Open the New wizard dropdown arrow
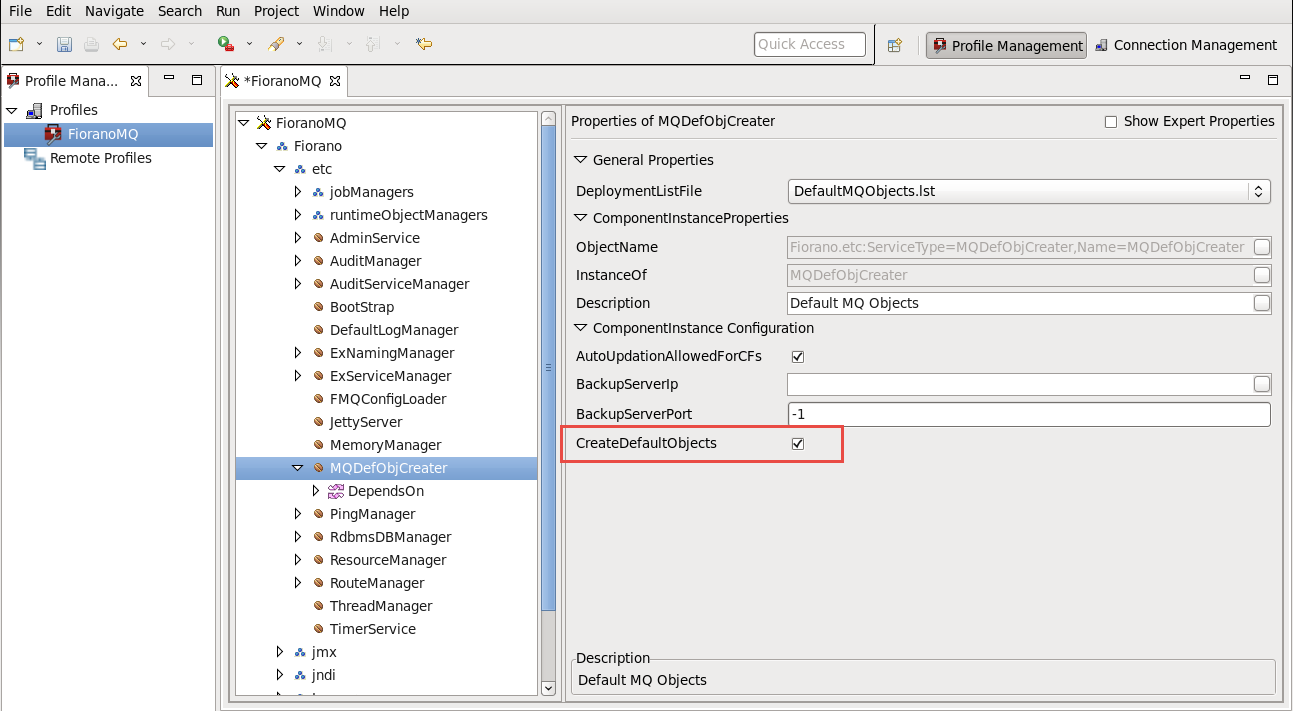The width and height of the screenshot is (1293, 711). 39,44
